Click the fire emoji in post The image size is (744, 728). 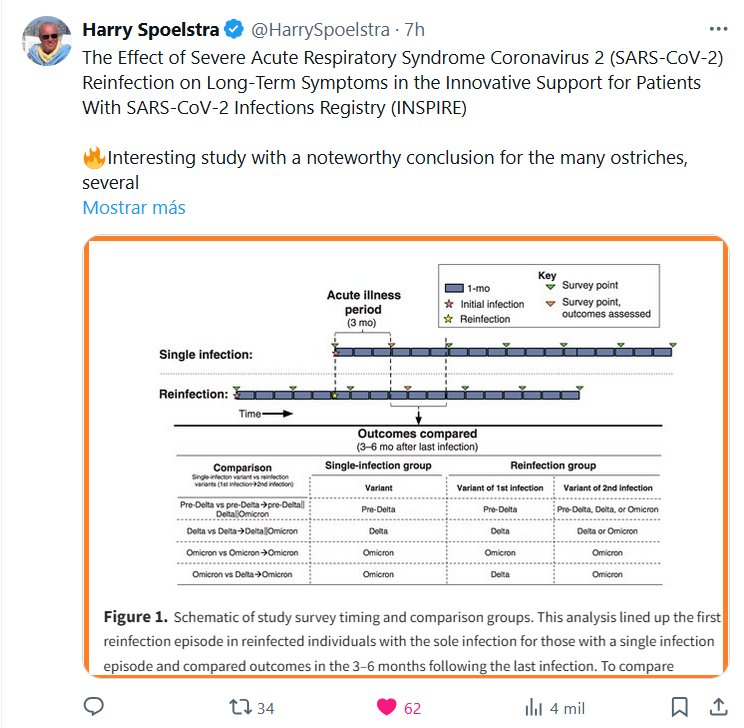94,158
